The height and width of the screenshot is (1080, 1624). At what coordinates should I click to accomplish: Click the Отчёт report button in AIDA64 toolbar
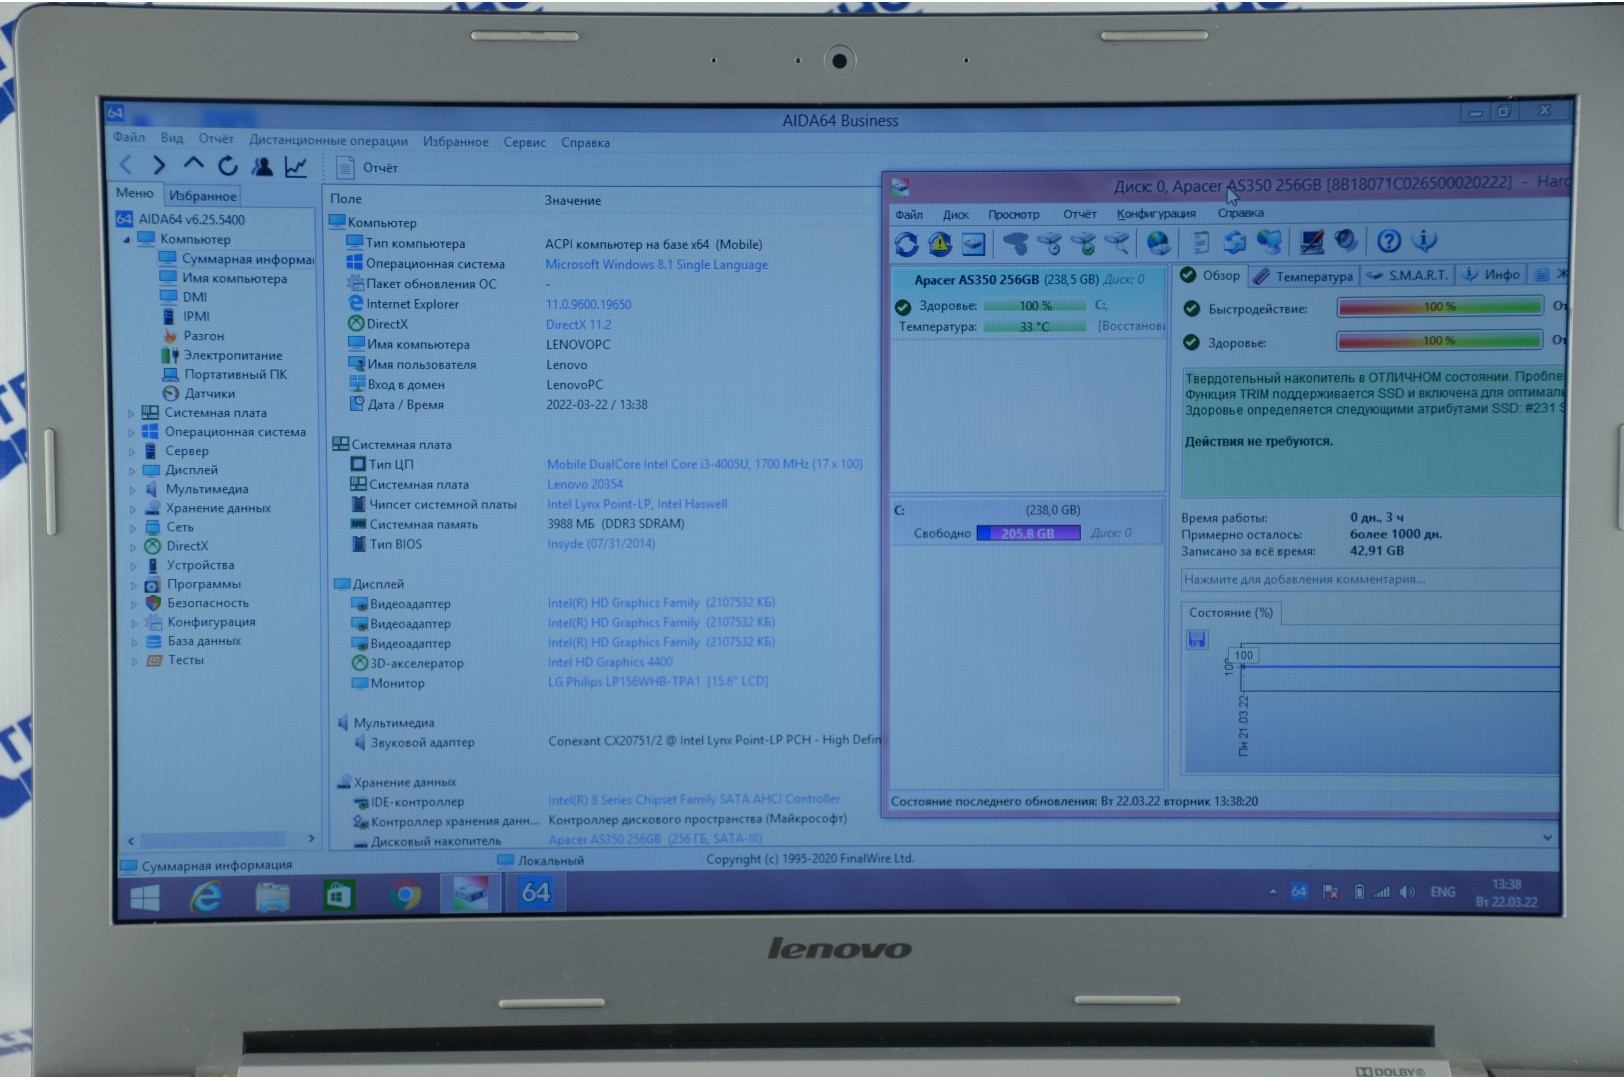click(367, 168)
